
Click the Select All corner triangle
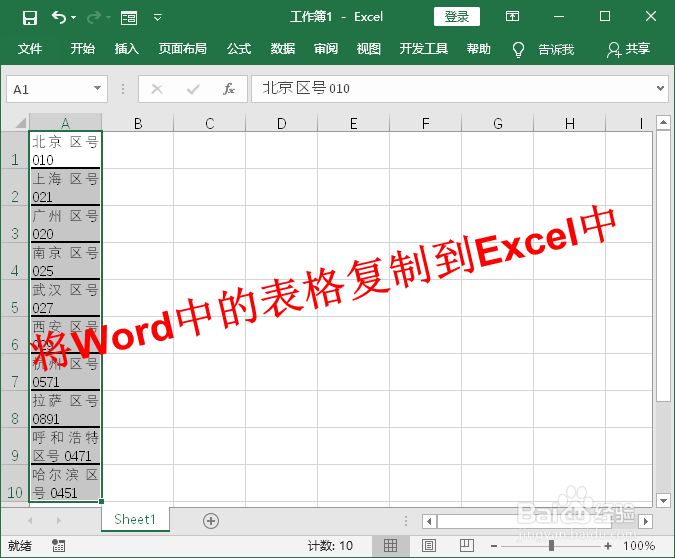click(20, 123)
